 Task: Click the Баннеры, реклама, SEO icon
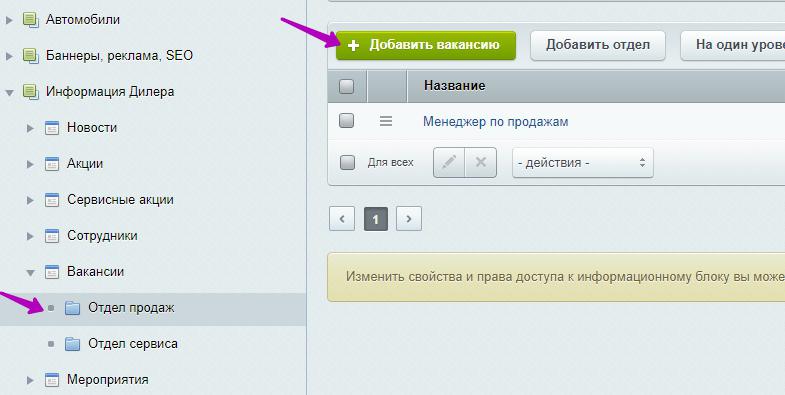click(31, 56)
